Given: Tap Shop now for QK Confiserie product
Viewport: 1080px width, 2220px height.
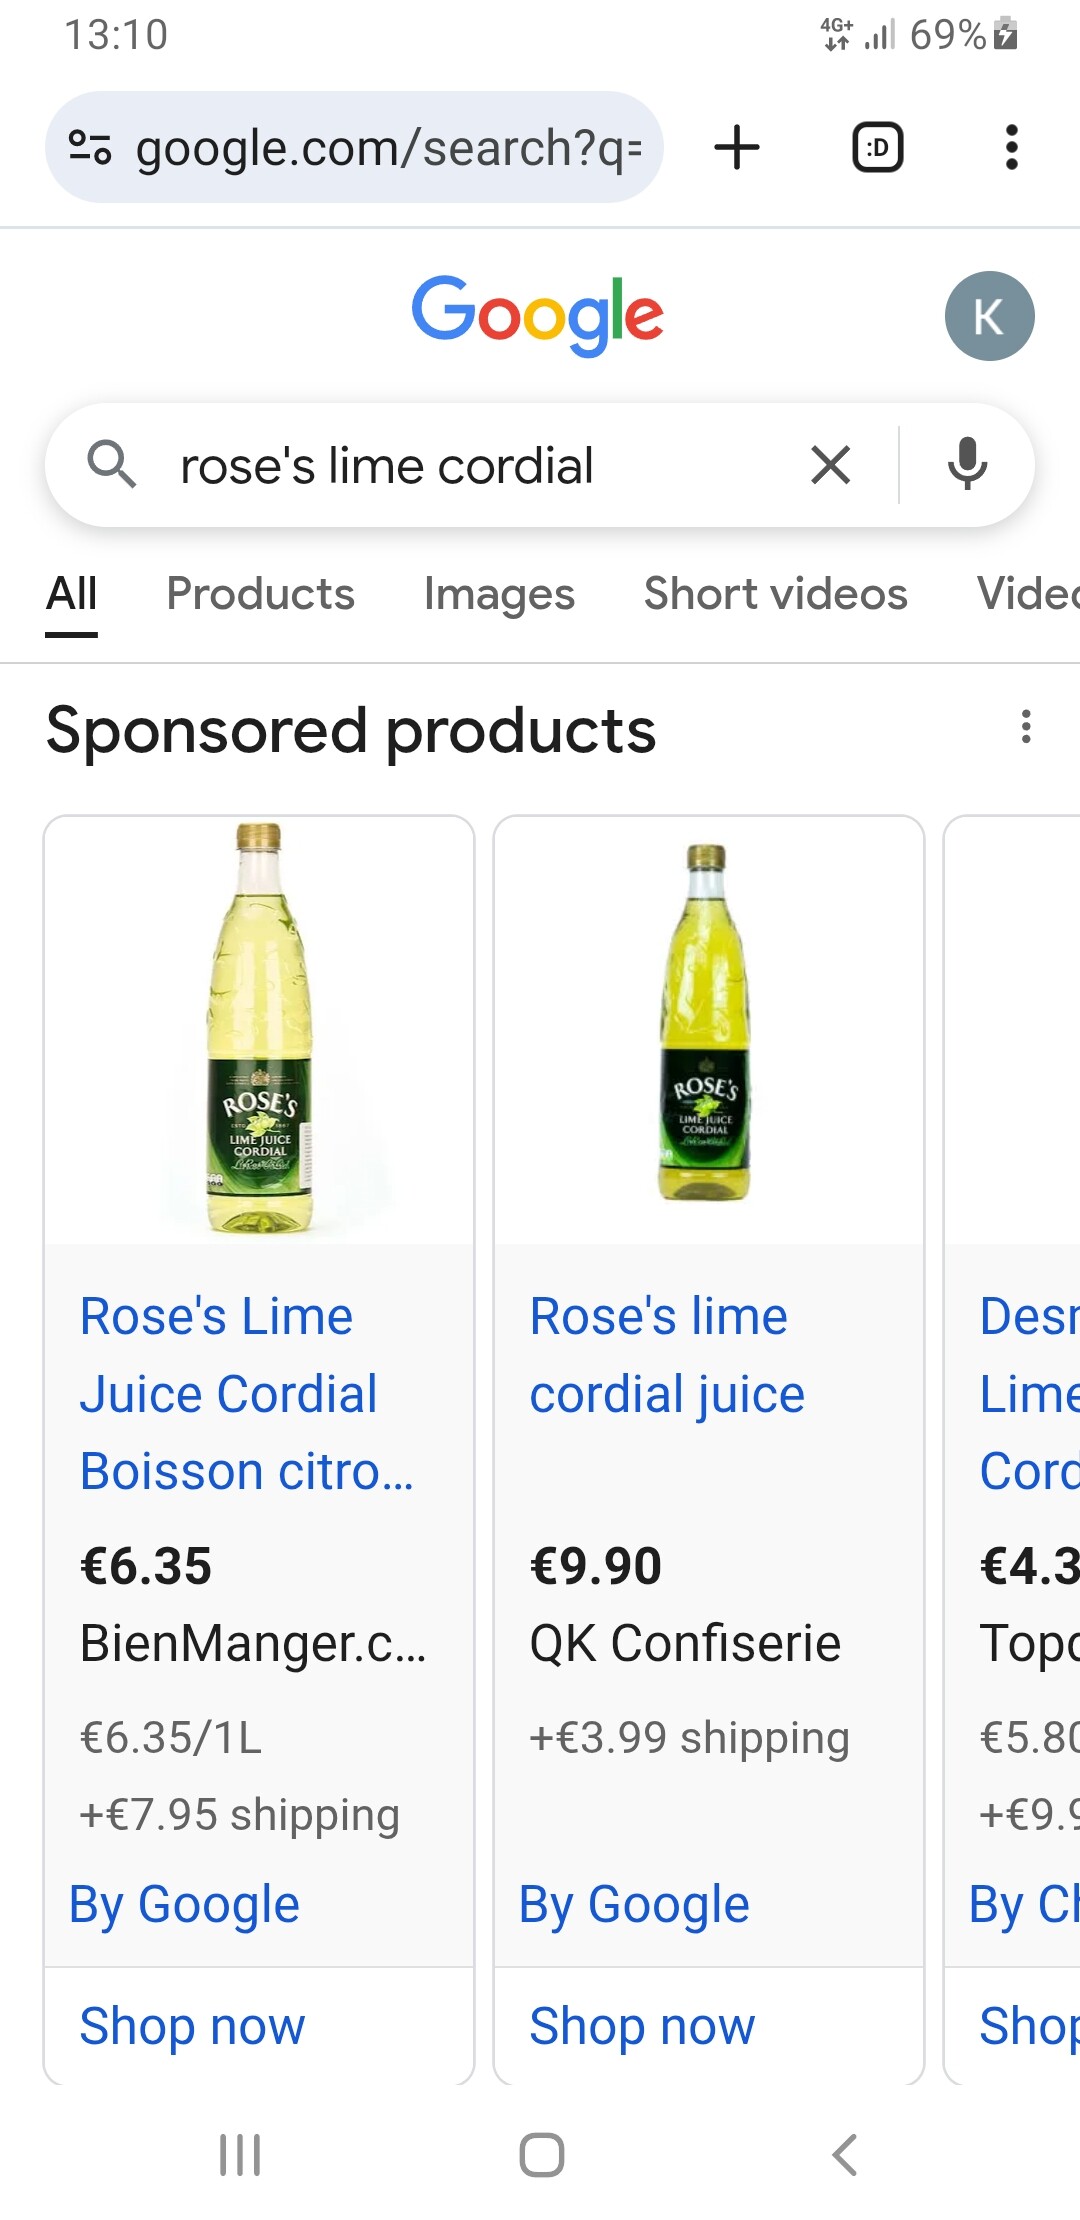Looking at the screenshot, I should point(642,2026).
